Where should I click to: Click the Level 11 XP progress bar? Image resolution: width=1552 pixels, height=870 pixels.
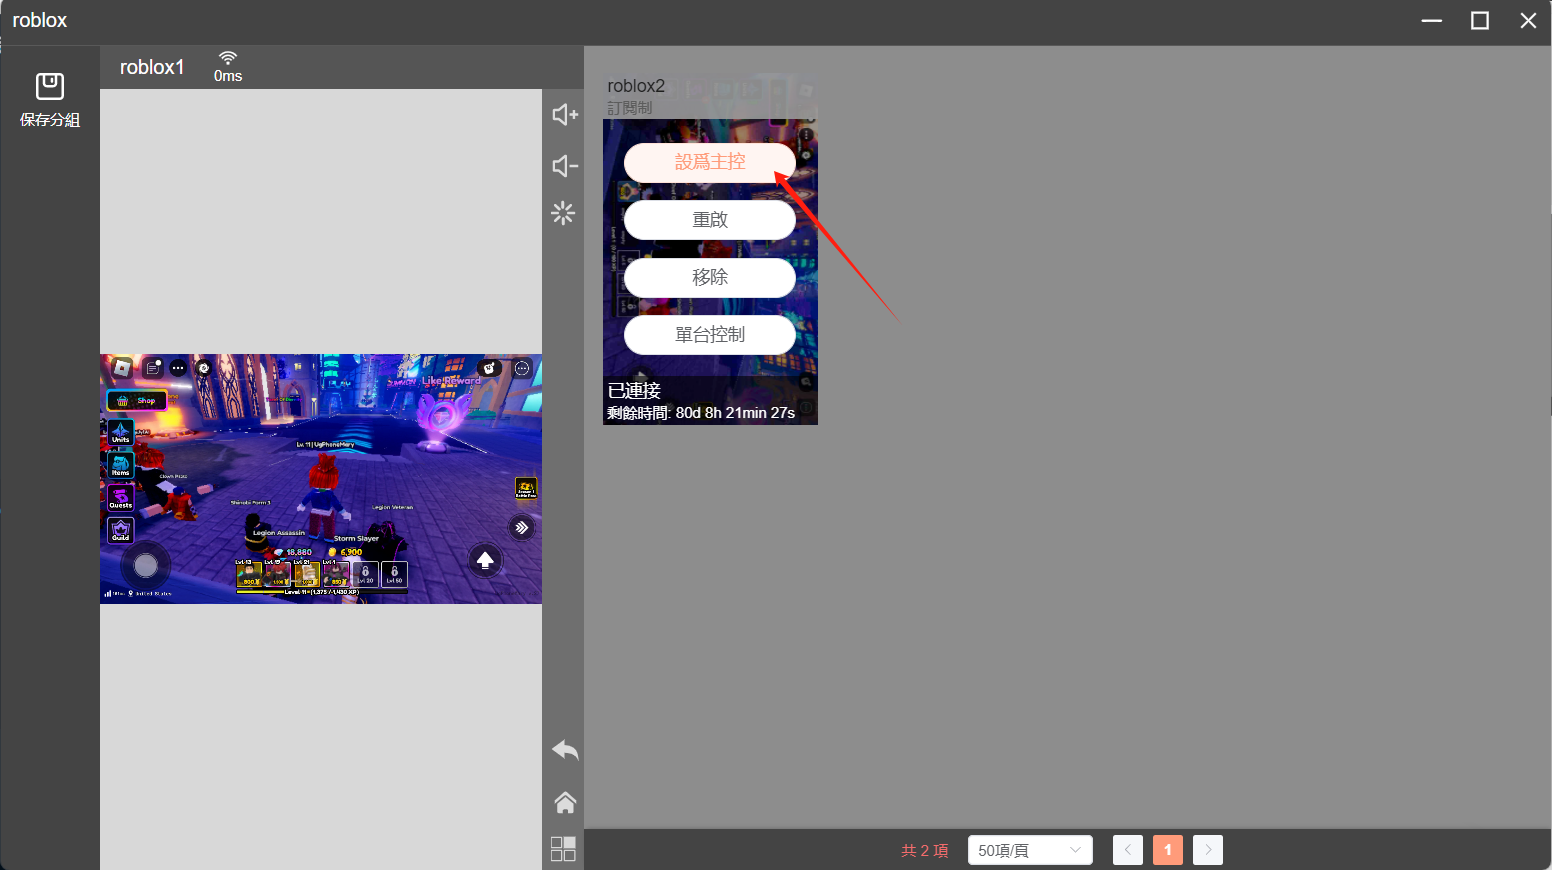(x=322, y=592)
